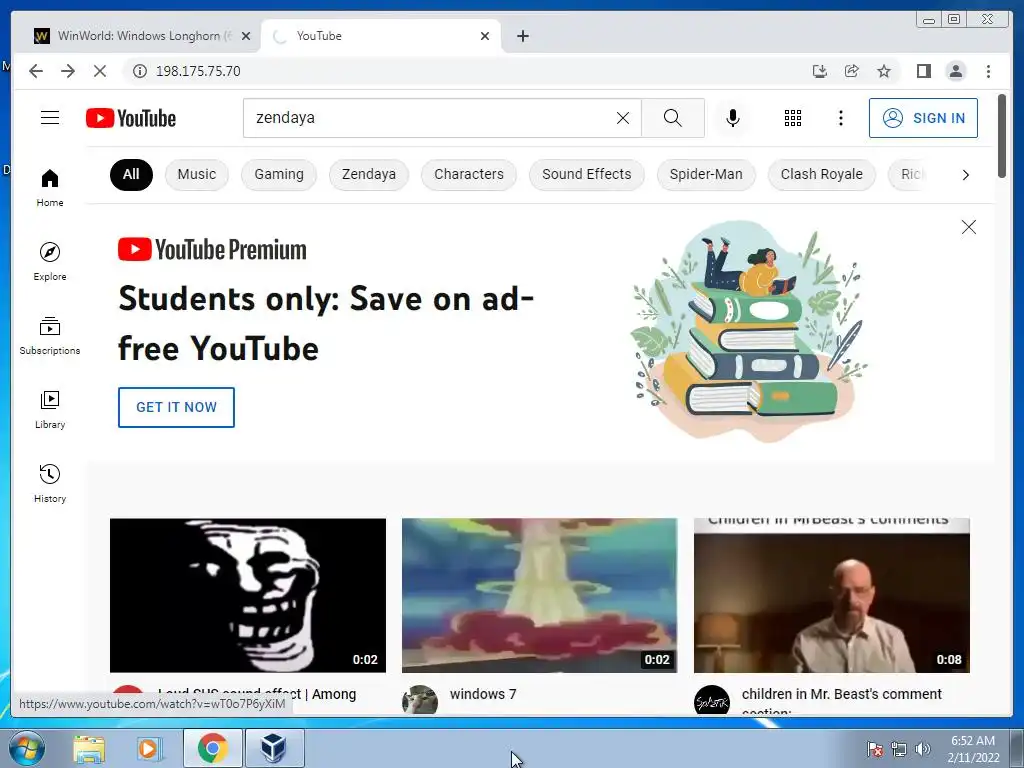Open a new browser tab
This screenshot has width=1024, height=768.
(x=522, y=36)
